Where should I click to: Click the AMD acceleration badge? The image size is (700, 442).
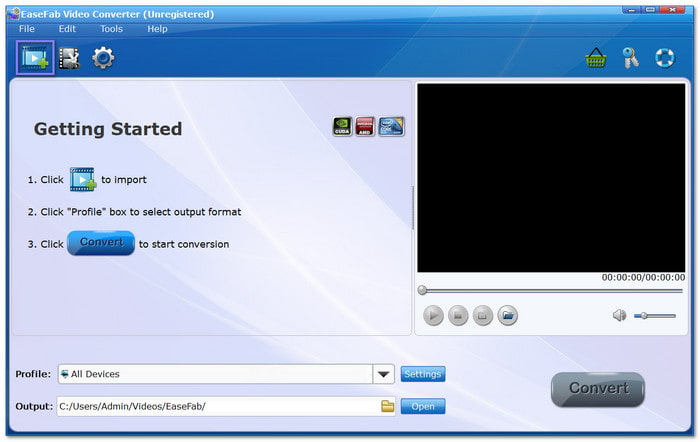[x=365, y=126]
